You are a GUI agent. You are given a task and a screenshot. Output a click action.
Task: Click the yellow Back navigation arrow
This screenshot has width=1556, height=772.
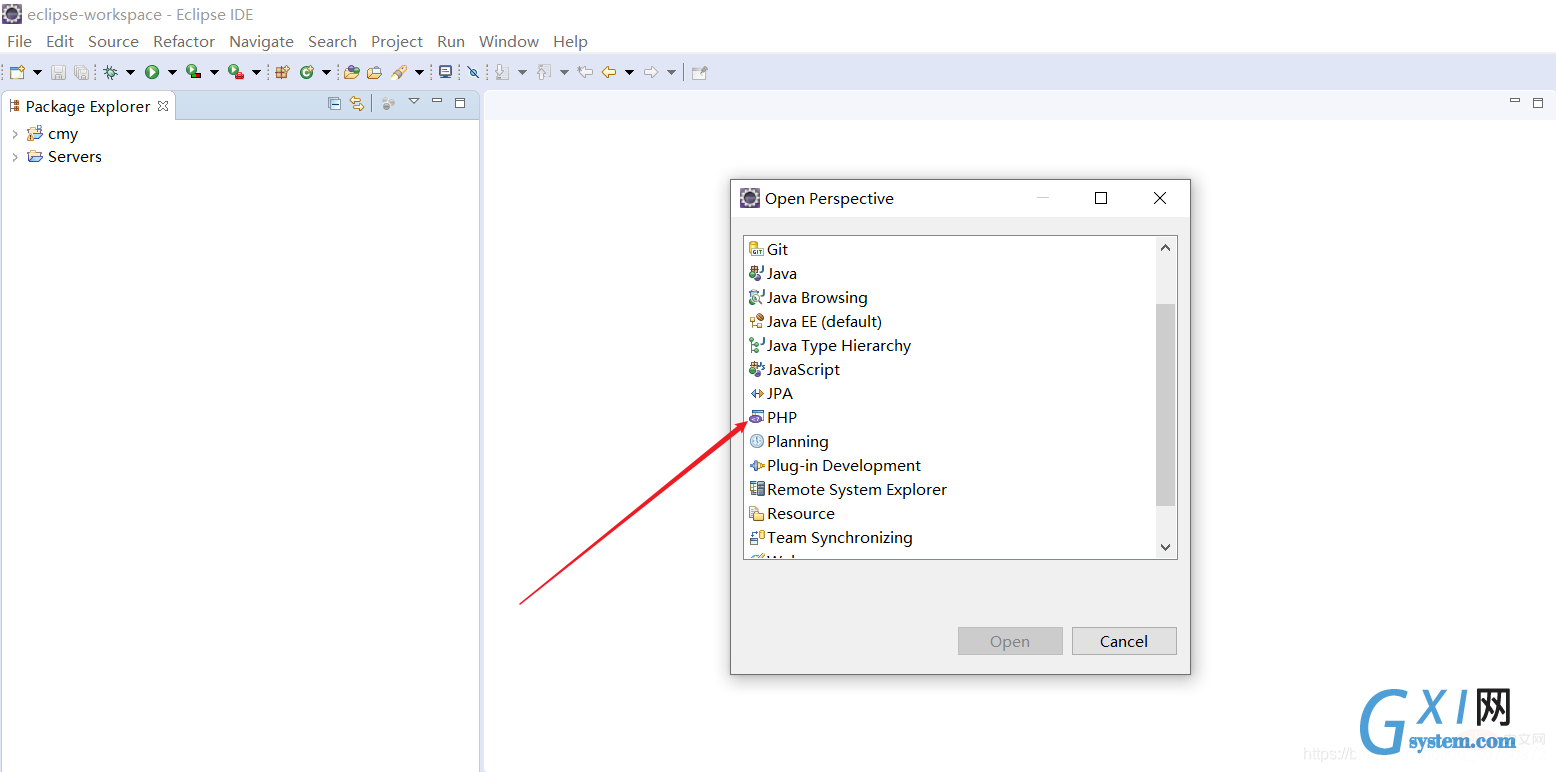tap(608, 72)
